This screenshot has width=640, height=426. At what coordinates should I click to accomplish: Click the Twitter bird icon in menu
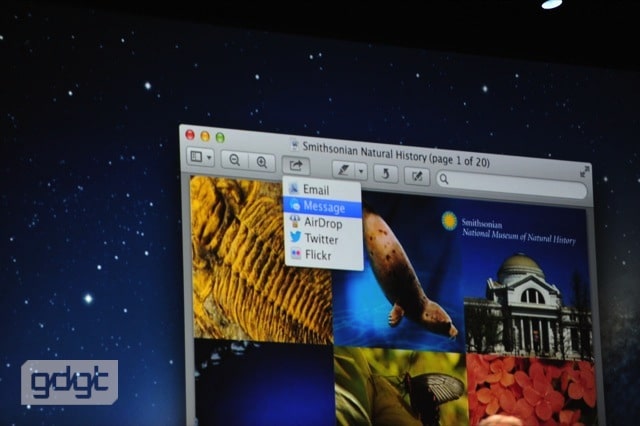pos(295,237)
